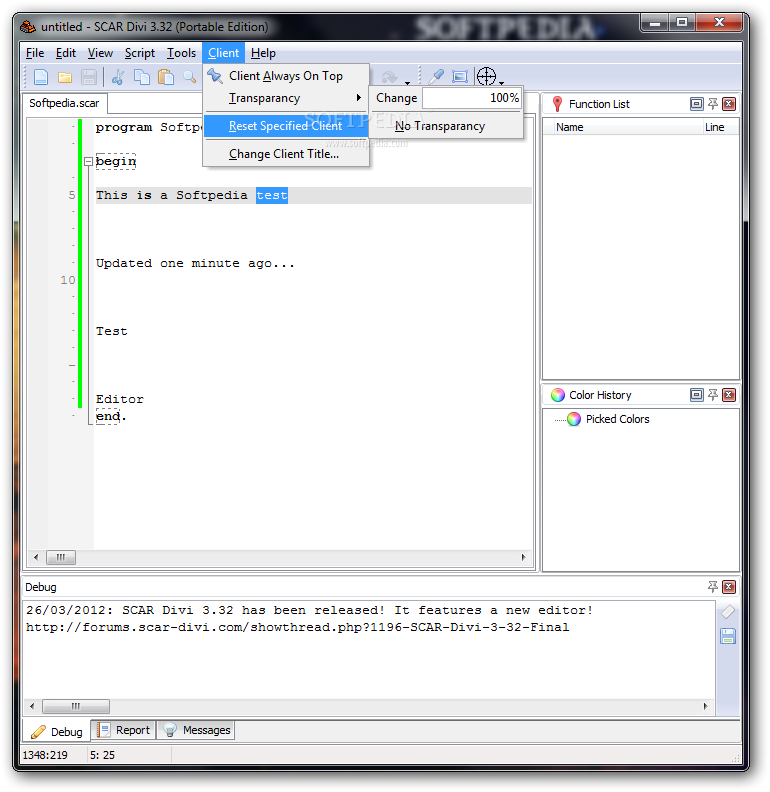Toggle Client Always On Top option
This screenshot has width=770, height=792.
285,76
